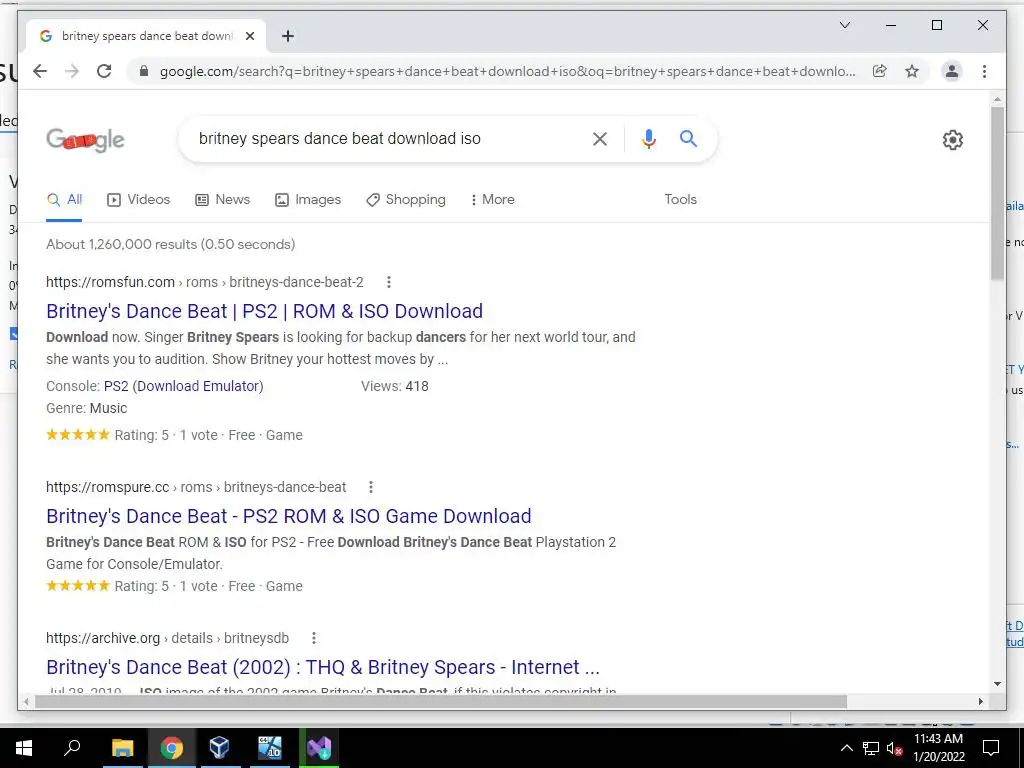This screenshot has height=768, width=1024.
Task: Click the padlock site info icon
Action: pyautogui.click(x=144, y=71)
